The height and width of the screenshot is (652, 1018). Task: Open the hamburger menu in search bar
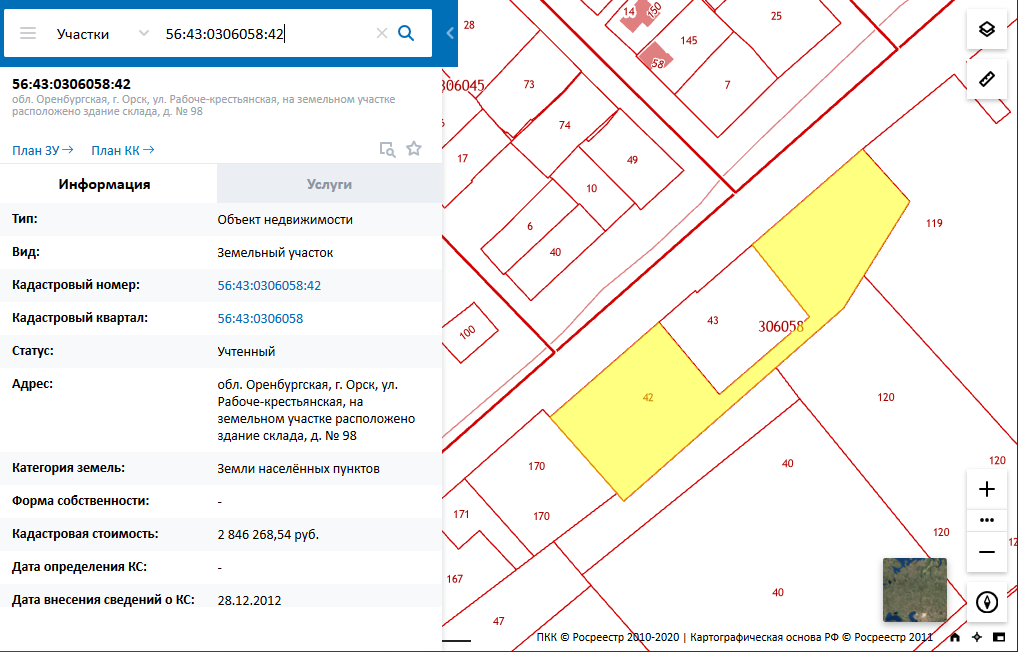click(28, 33)
